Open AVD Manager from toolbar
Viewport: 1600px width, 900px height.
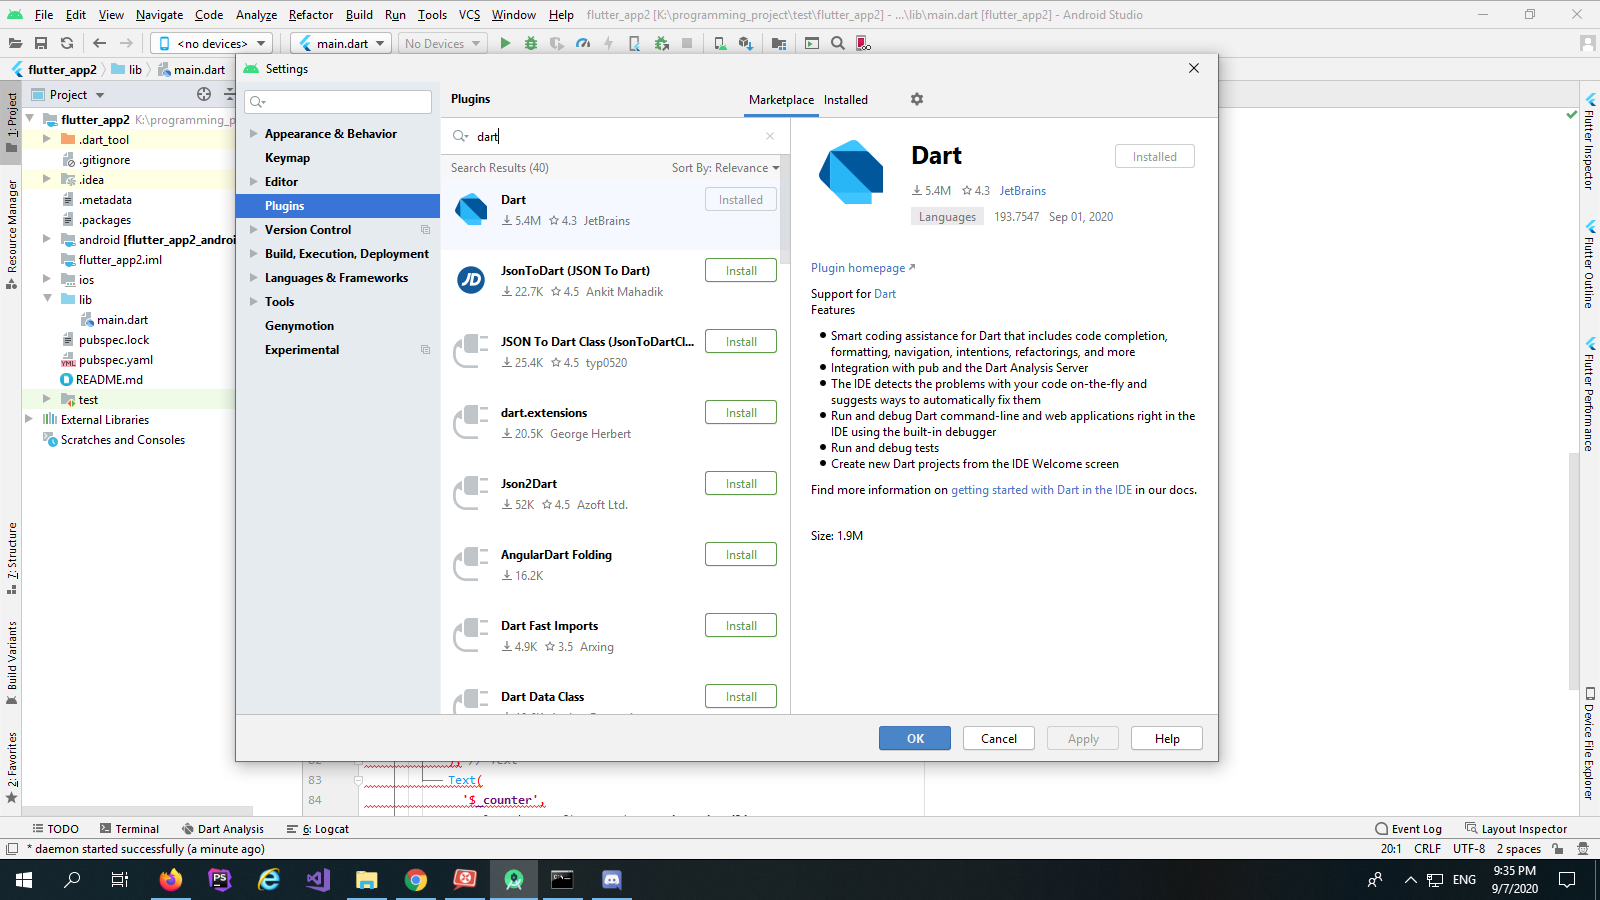tap(720, 43)
